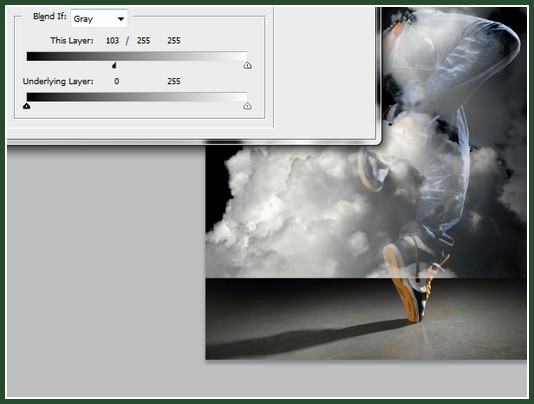Click the dancer's sneaker touching the floor

click(x=405, y=284)
